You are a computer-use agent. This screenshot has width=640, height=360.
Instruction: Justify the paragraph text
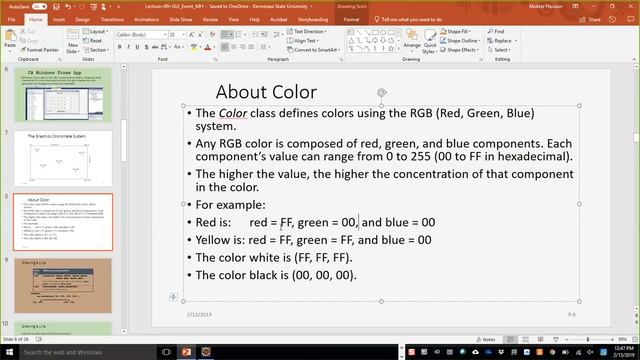pyautogui.click(x=251, y=47)
